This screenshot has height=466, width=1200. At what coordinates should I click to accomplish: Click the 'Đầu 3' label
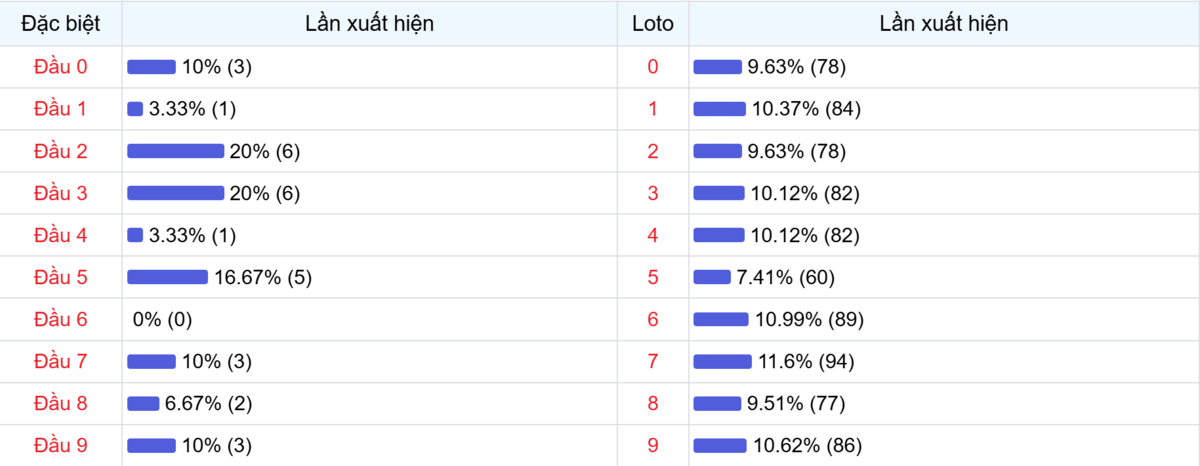[61, 193]
